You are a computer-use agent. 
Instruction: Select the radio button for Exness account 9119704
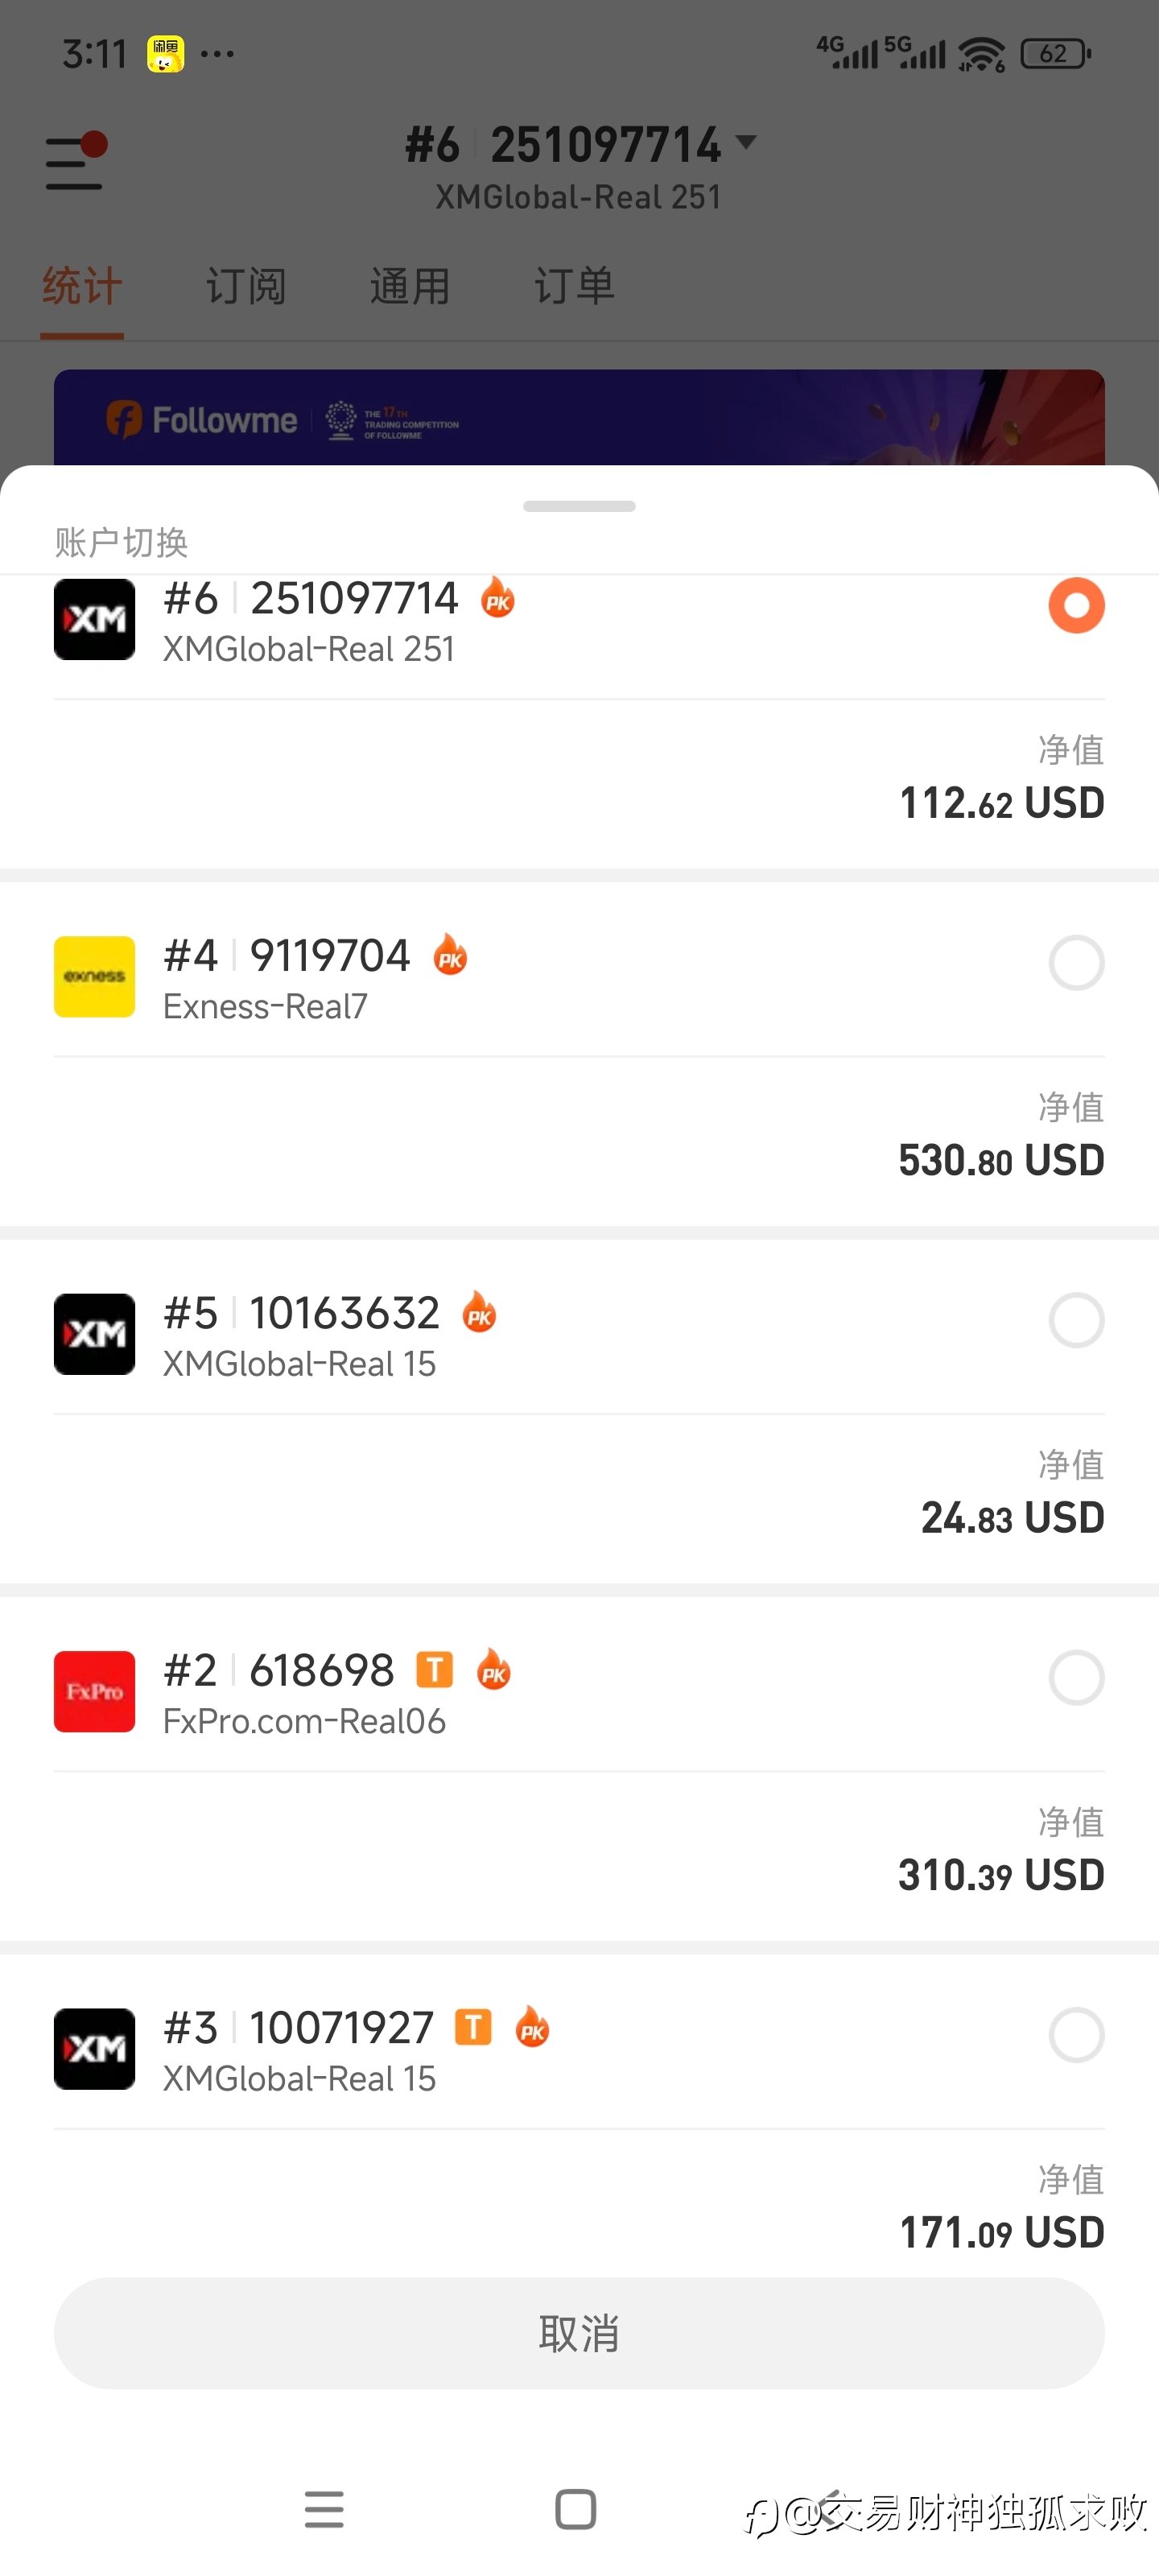1076,962
